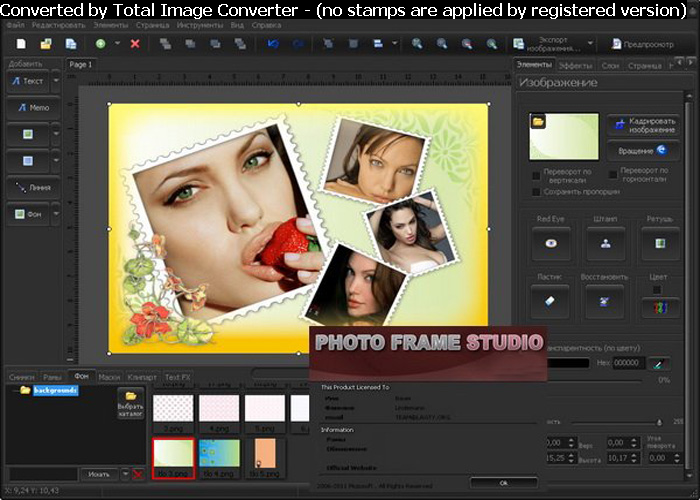Toggle flip horizontally (Переворот по горизонтали) checkbox
The image size is (700, 500).
pyautogui.click(x=611, y=171)
